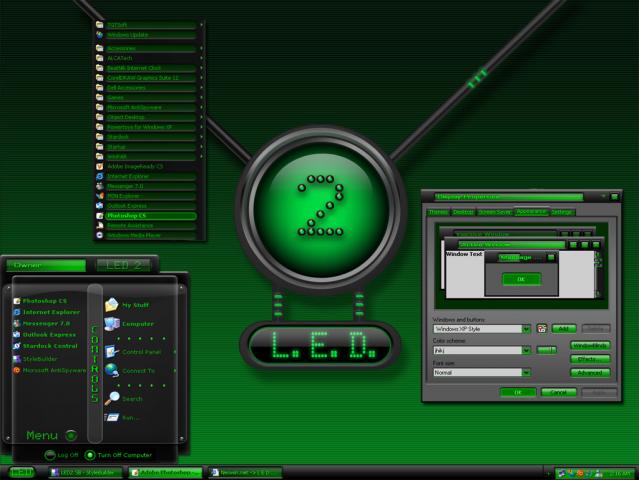Select the Appearance tab
Viewport: 639px width, 480px height.
[531, 211]
